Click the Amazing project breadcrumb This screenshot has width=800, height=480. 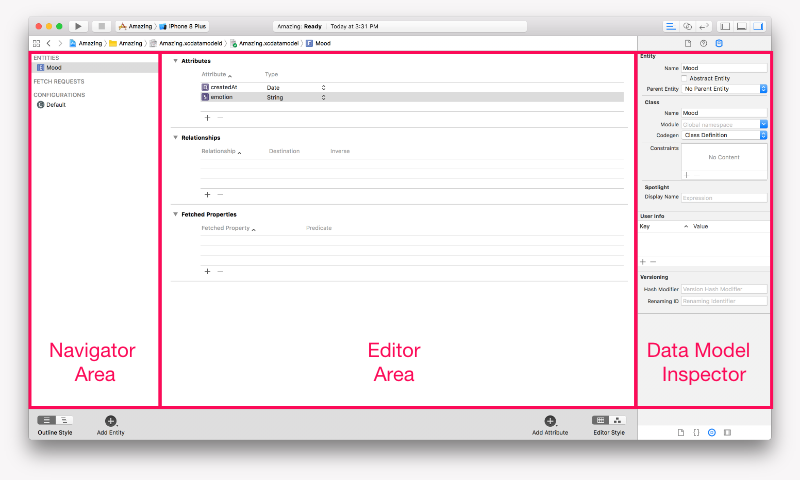pyautogui.click(x=86, y=43)
